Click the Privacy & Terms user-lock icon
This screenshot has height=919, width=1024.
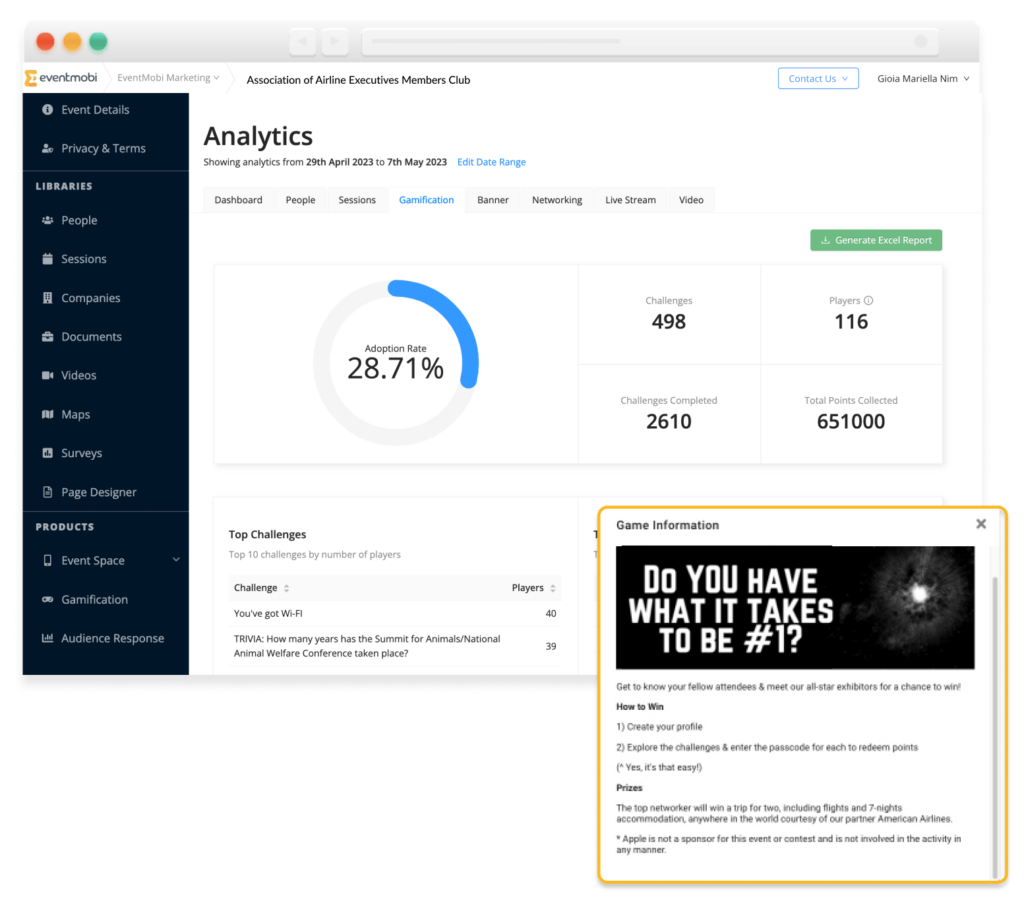click(x=48, y=148)
